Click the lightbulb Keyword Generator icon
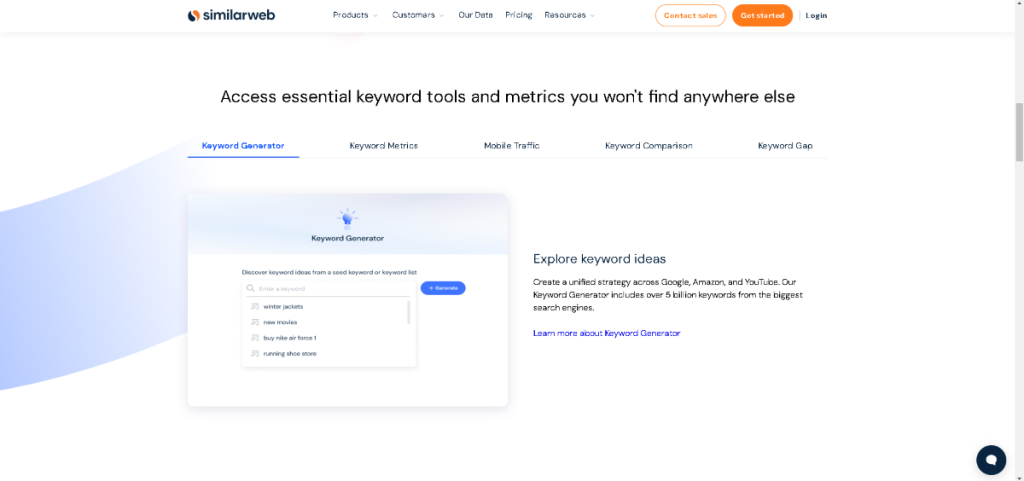This screenshot has height=481, width=1024. [347, 218]
